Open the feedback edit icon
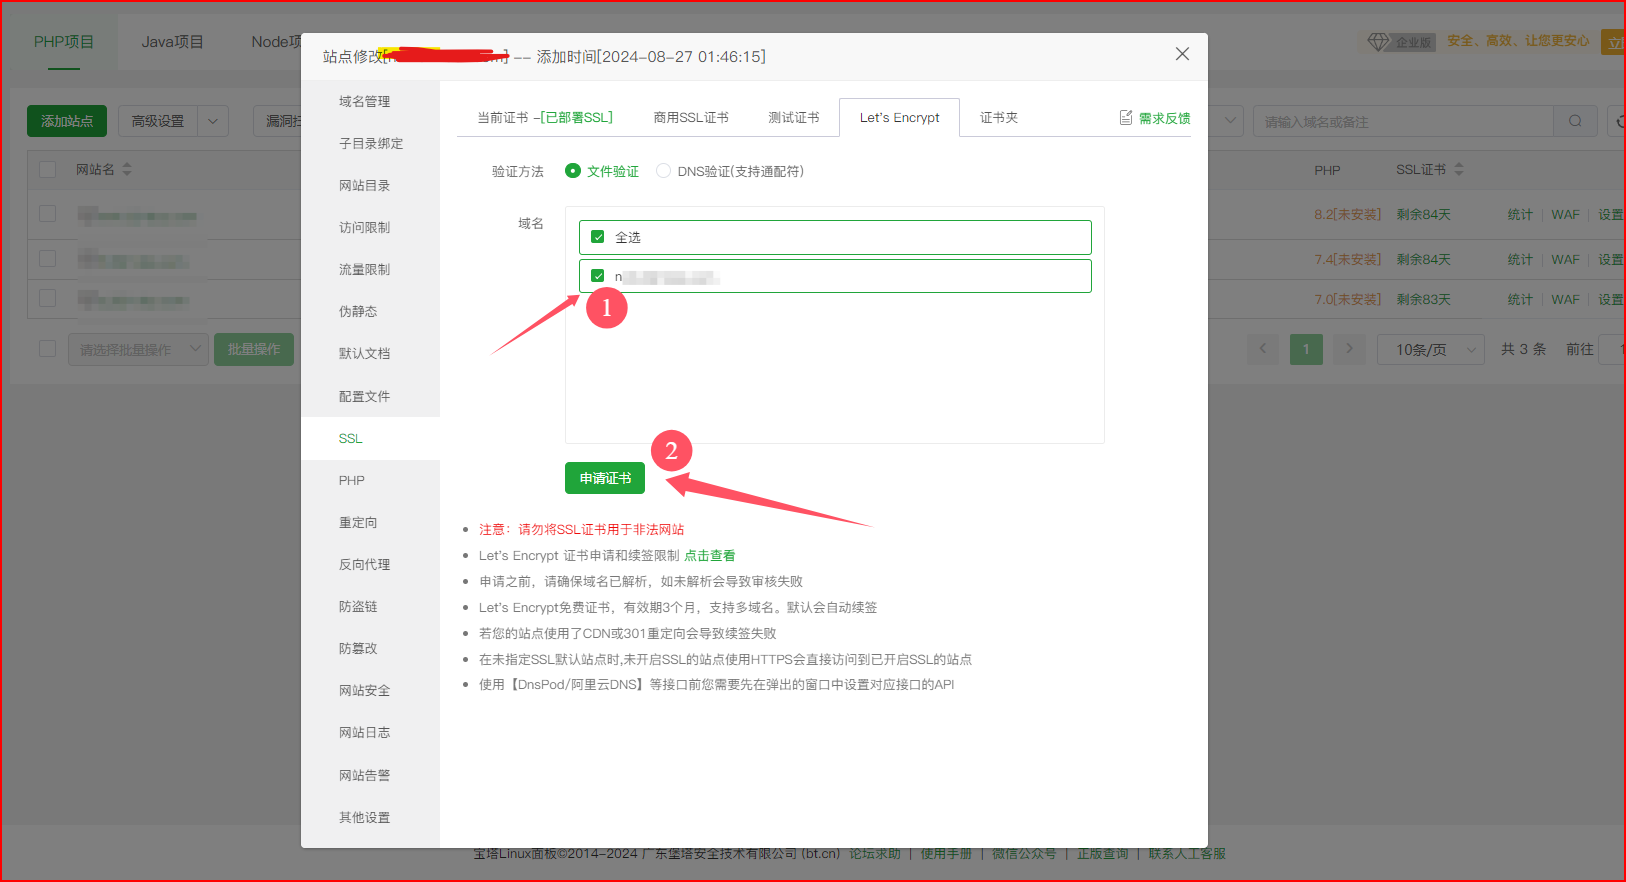The width and height of the screenshot is (1626, 882). 1126,118
